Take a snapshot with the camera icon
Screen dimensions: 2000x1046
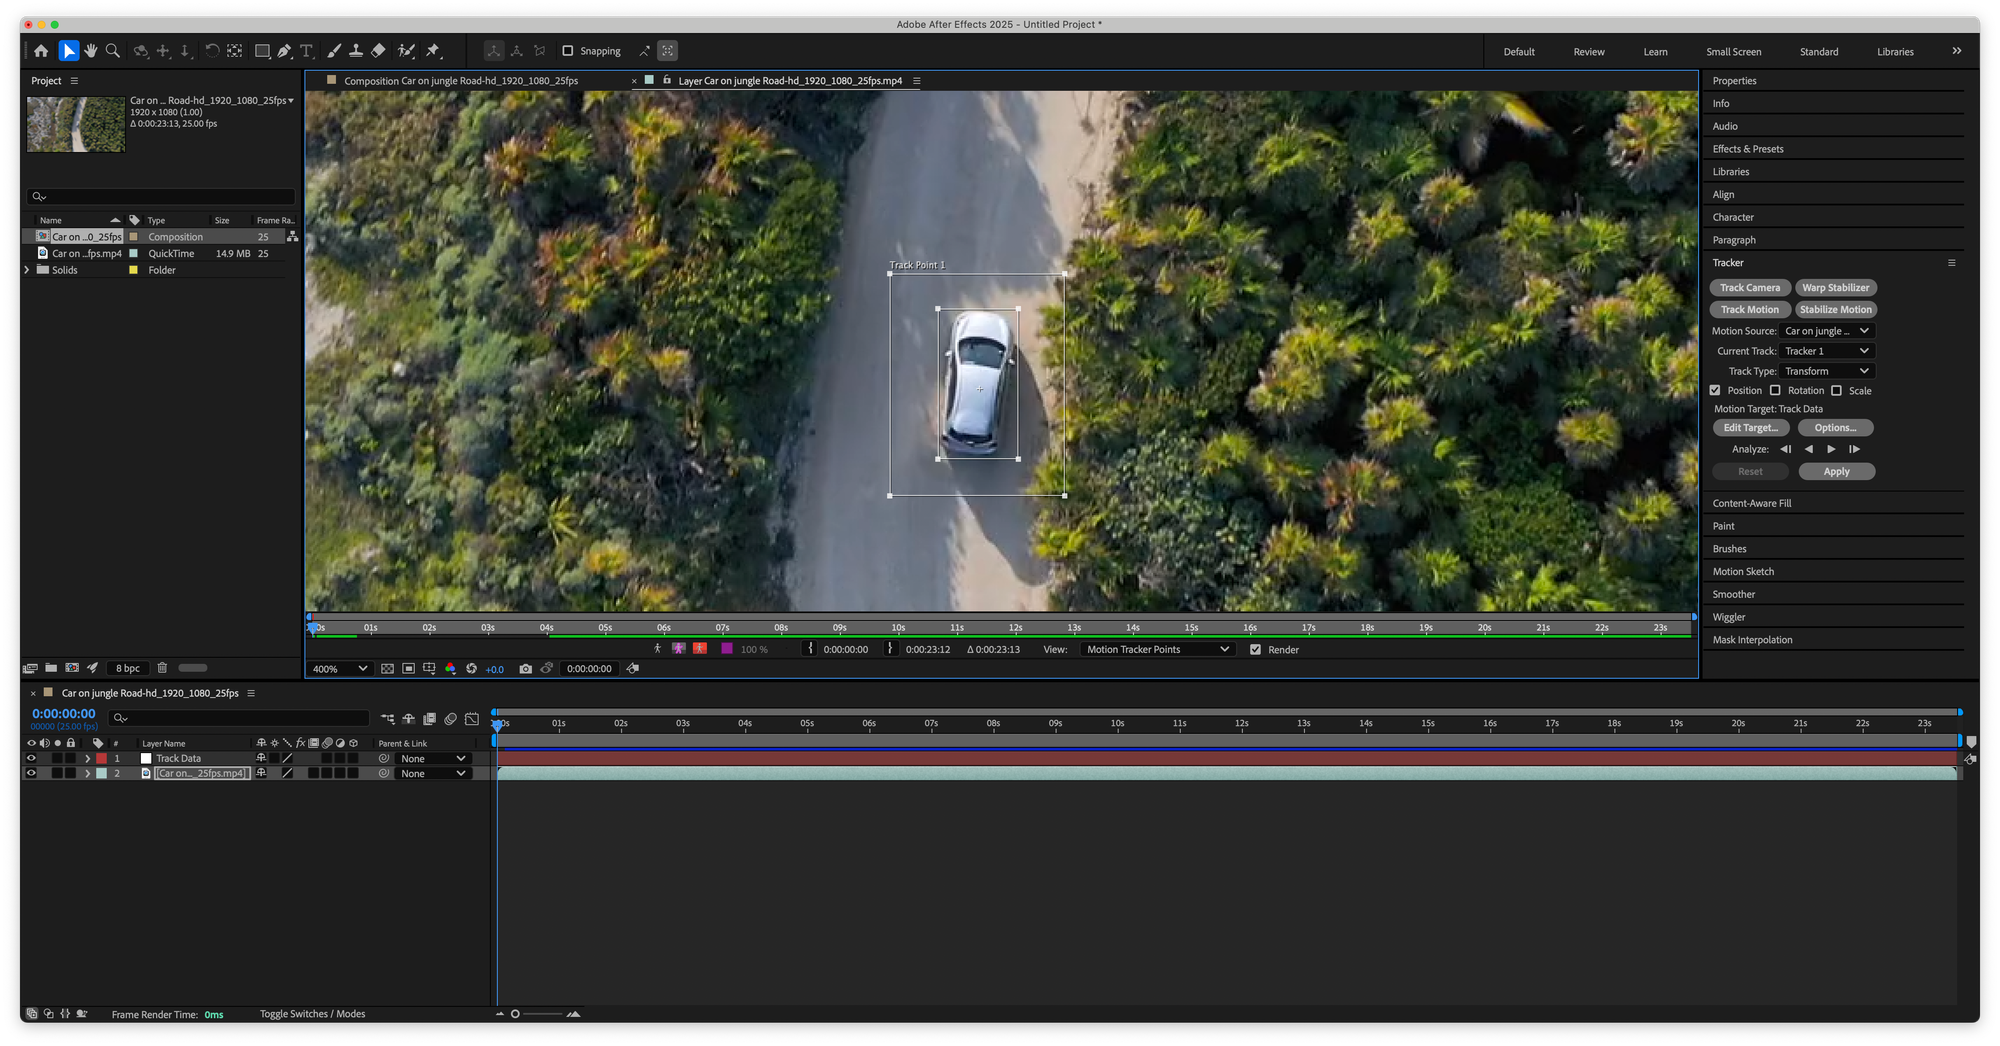click(525, 669)
